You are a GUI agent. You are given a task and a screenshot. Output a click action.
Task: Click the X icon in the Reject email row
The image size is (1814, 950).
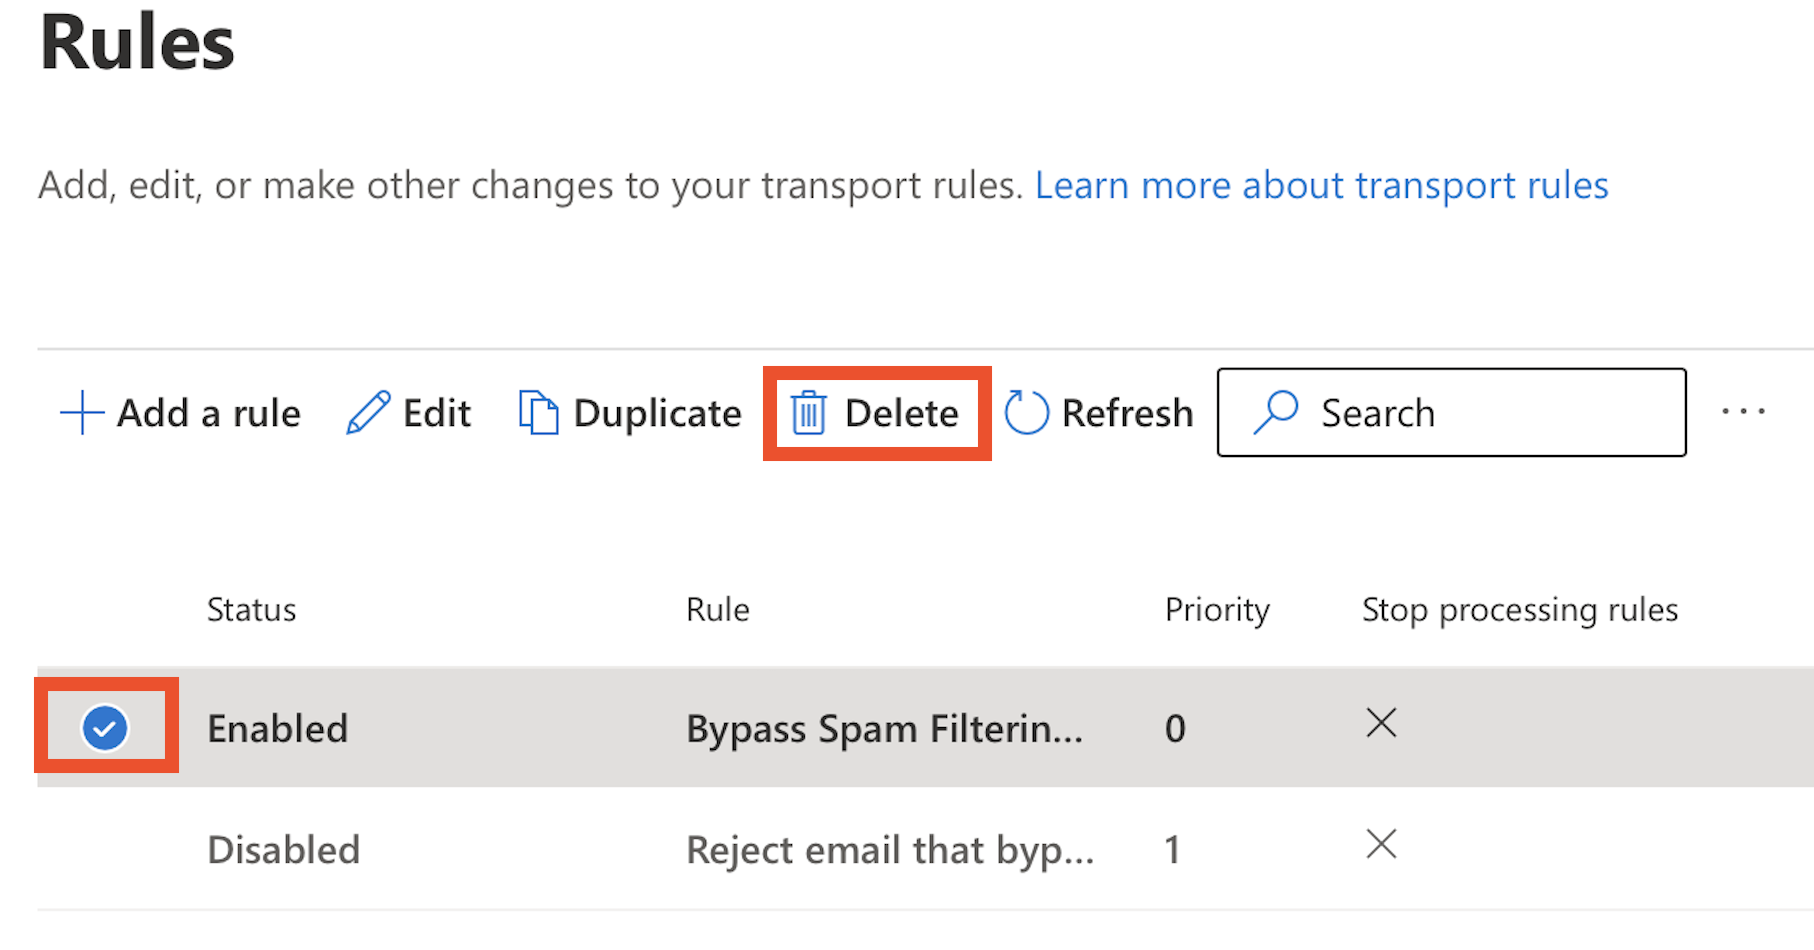[x=1381, y=844]
